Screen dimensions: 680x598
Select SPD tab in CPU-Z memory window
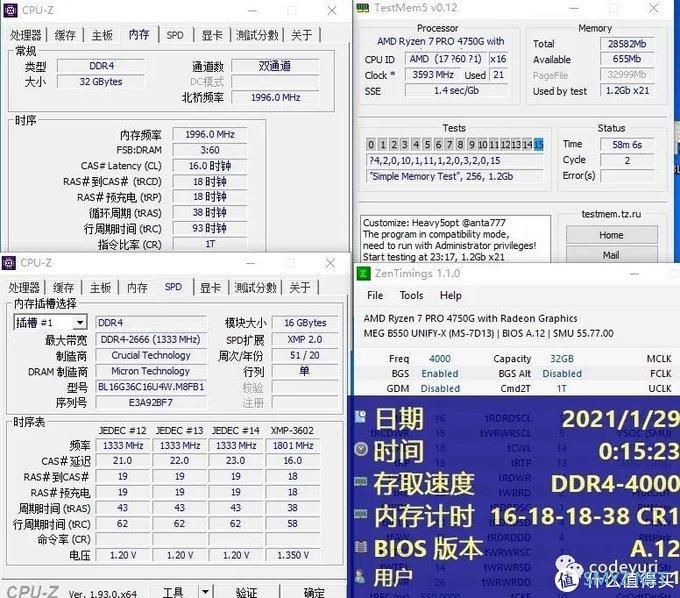pos(175,35)
